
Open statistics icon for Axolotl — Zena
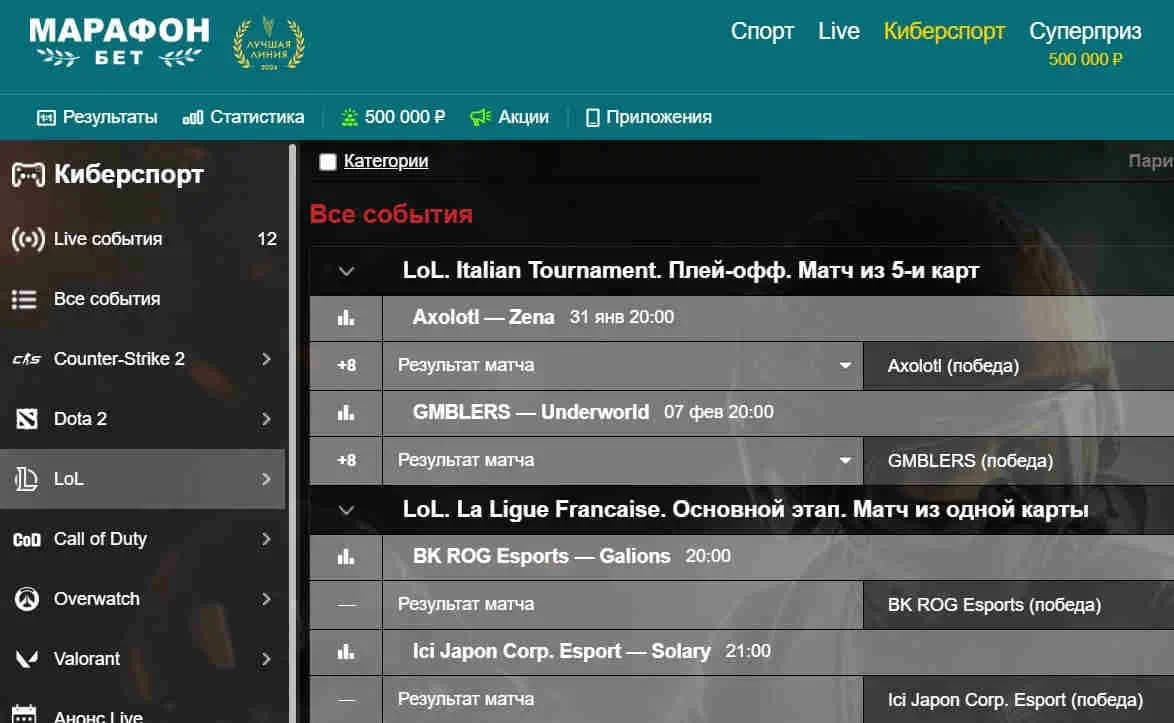click(x=346, y=318)
